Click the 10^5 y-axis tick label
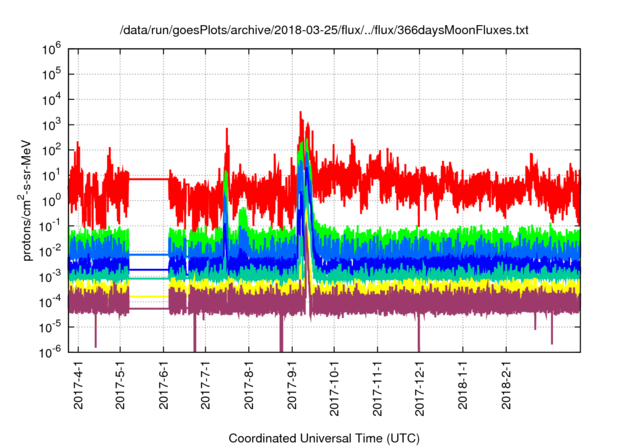Screen dimensions: 640x448 point(51,75)
